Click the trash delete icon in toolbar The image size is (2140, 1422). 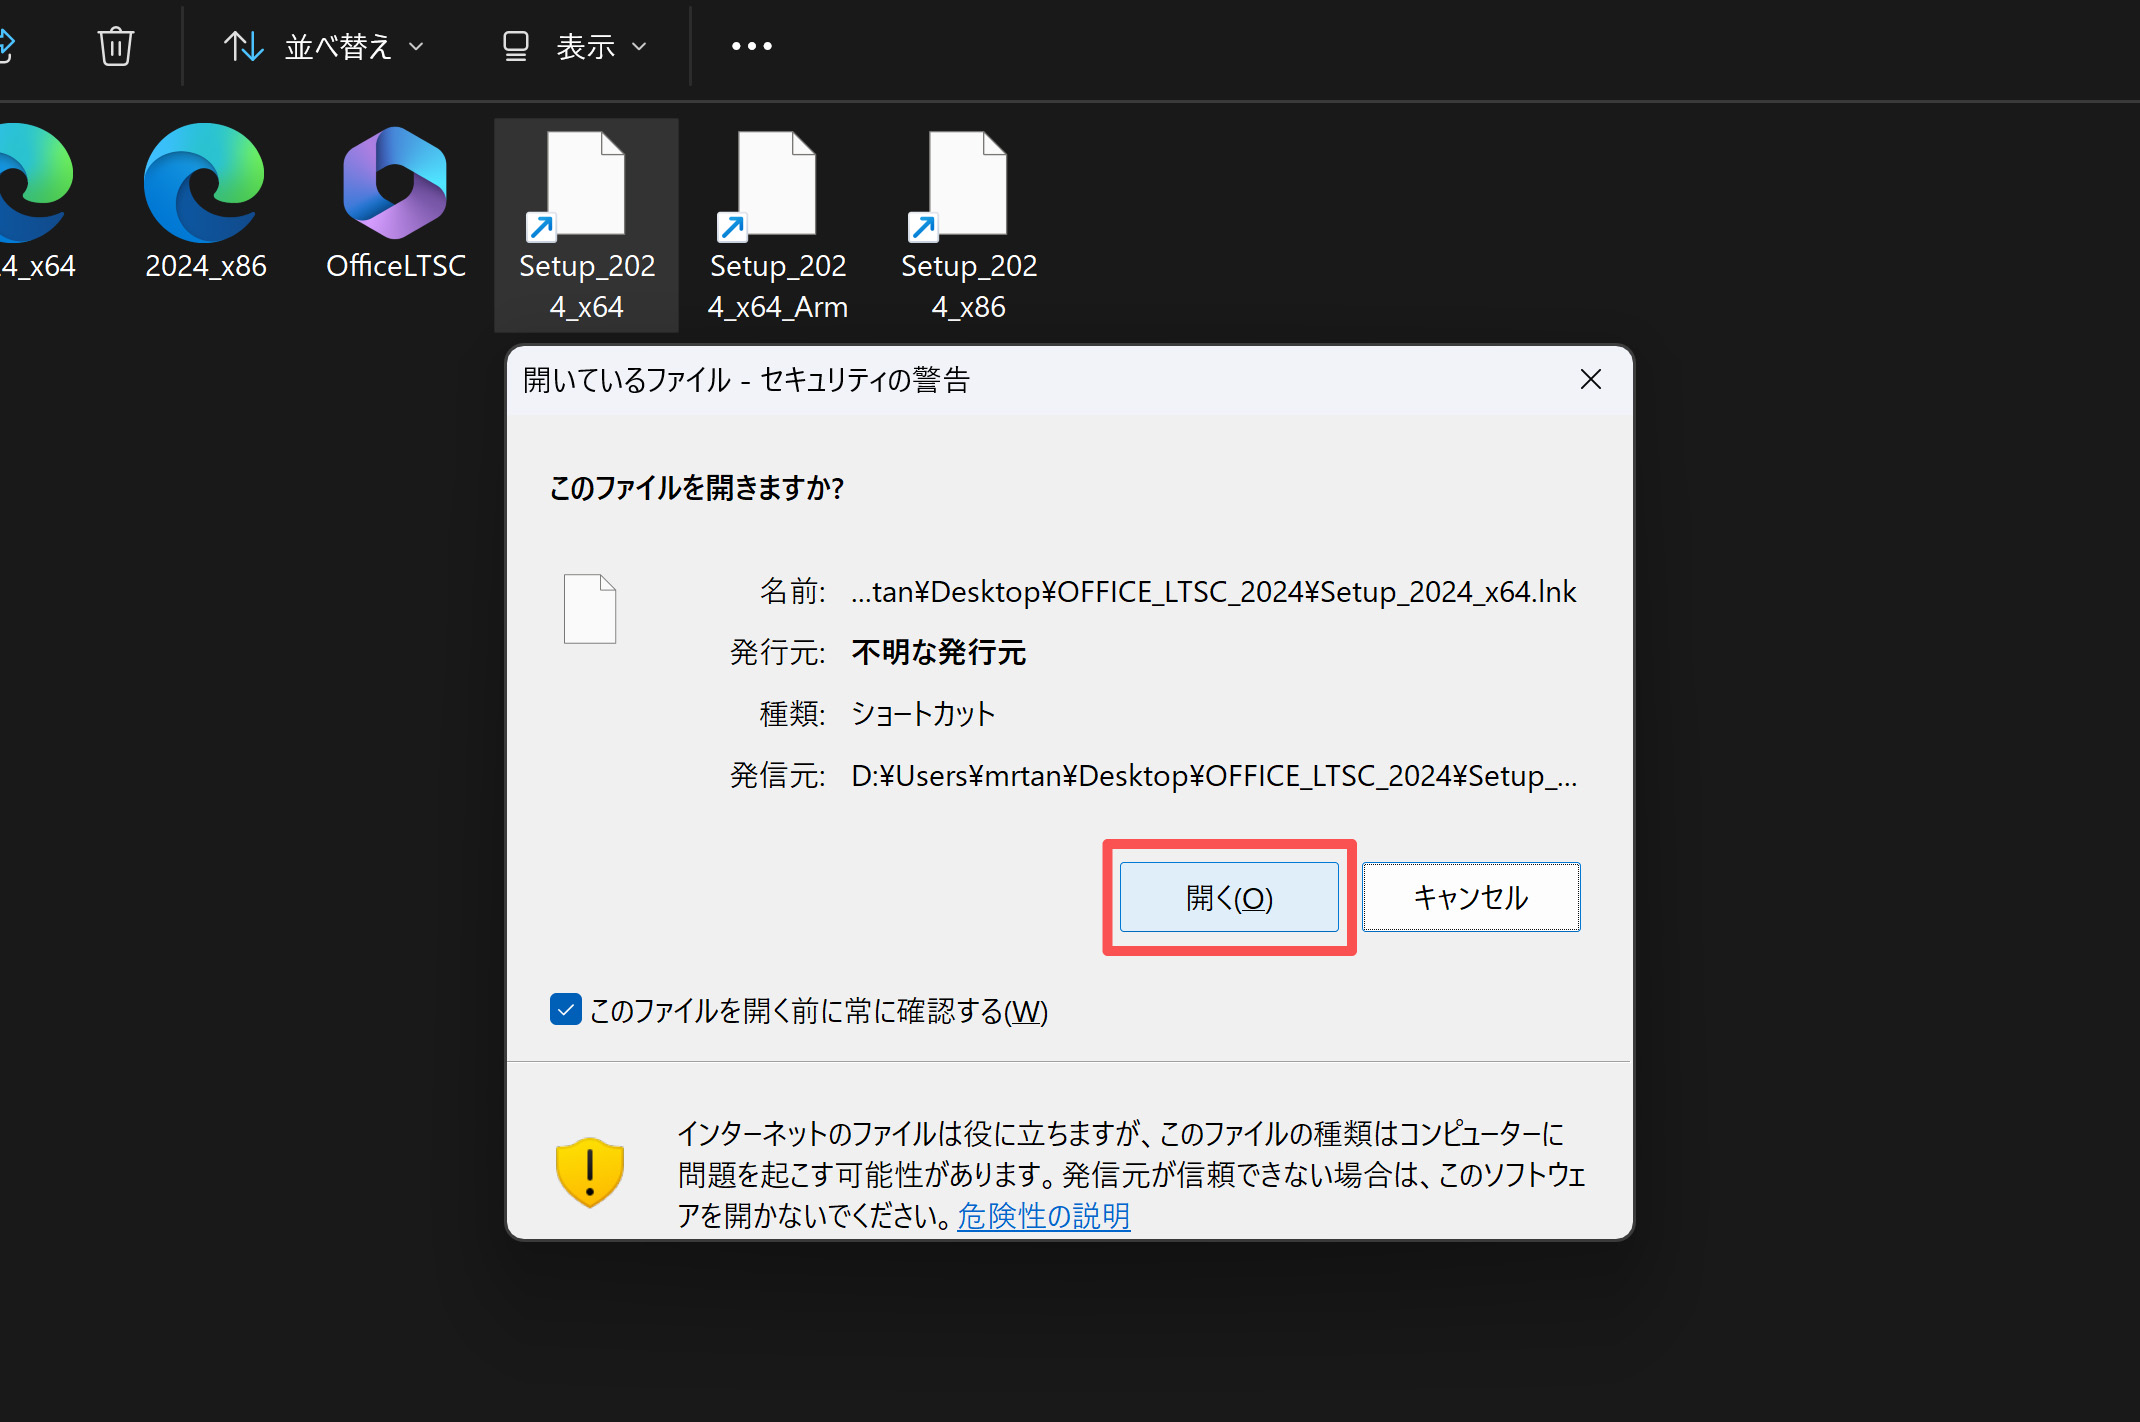click(x=115, y=46)
